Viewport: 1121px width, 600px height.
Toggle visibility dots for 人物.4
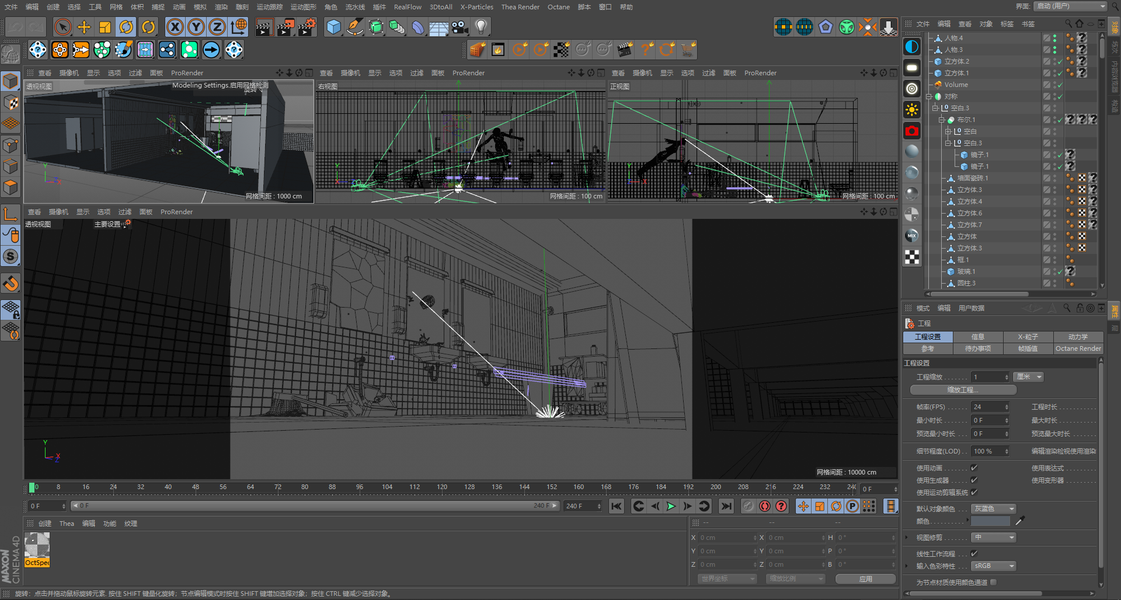tap(1055, 38)
